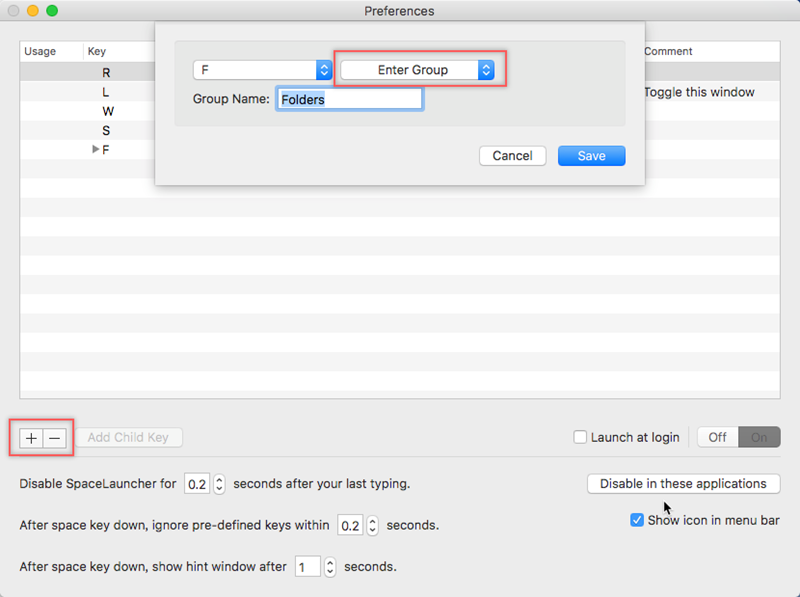Switch SpaceLauncher to On

[x=759, y=437]
